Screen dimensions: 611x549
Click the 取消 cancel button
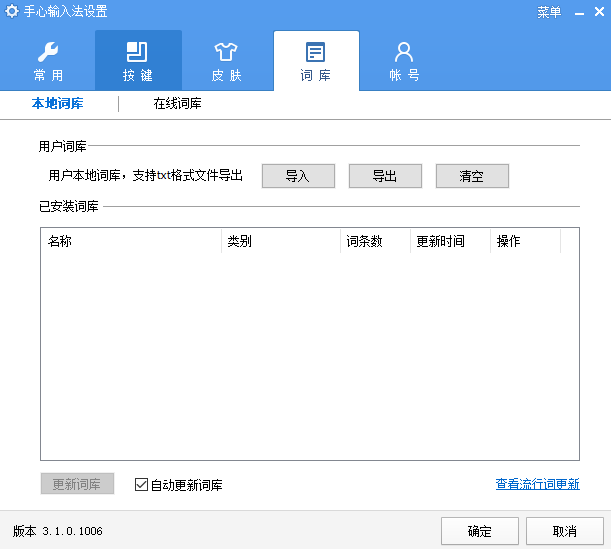point(565,531)
